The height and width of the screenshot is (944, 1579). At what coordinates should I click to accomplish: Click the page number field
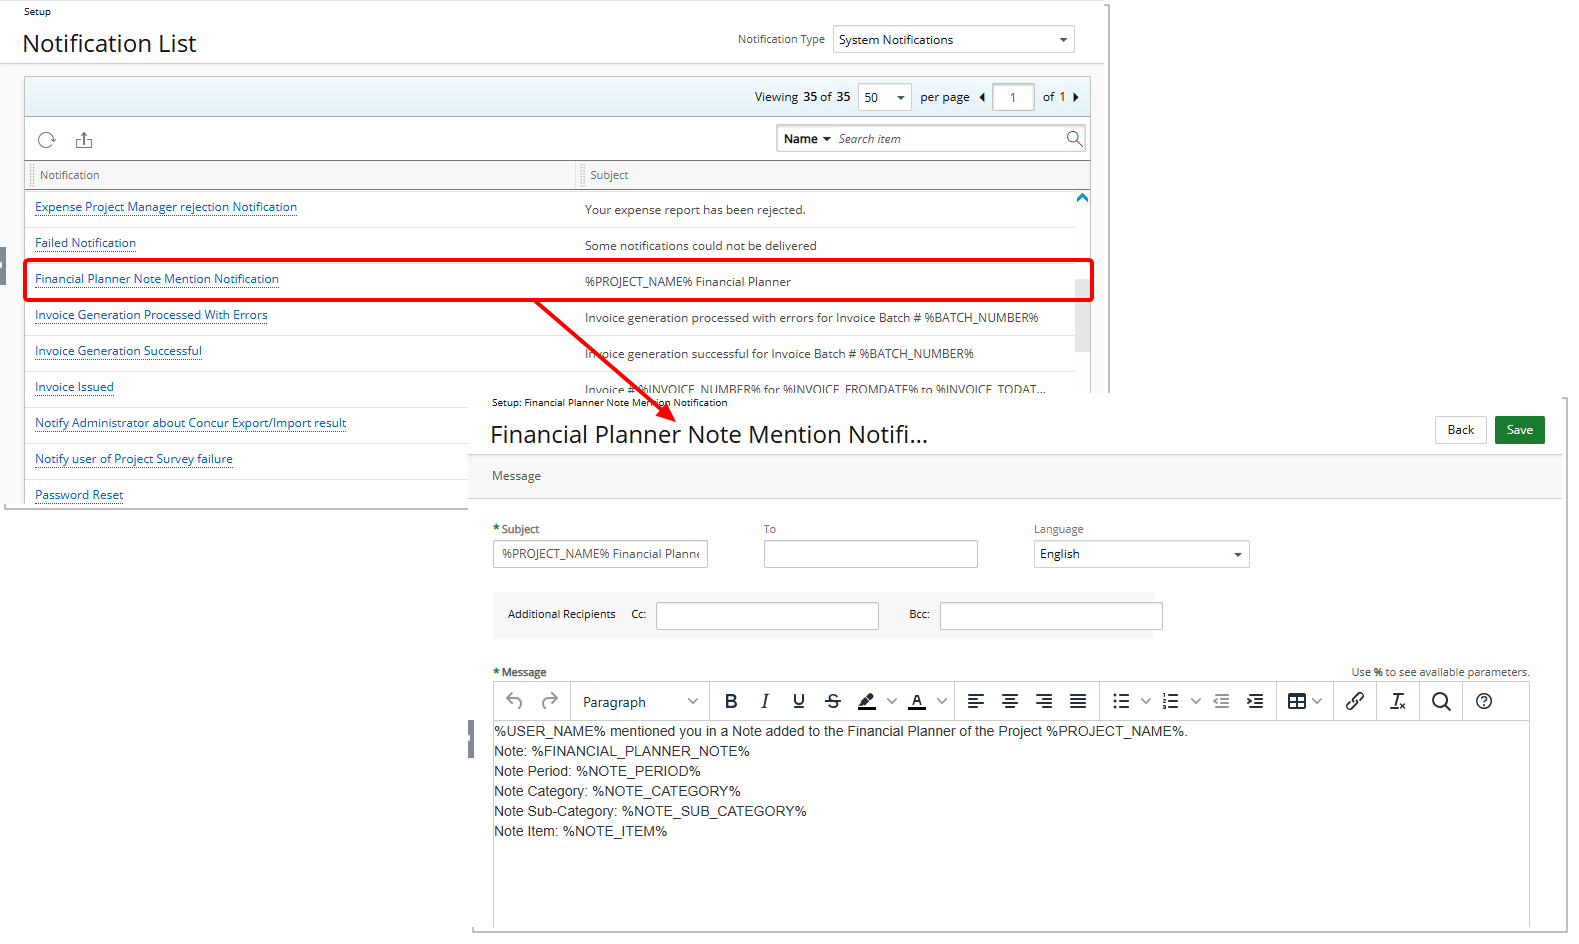pyautogui.click(x=1013, y=97)
